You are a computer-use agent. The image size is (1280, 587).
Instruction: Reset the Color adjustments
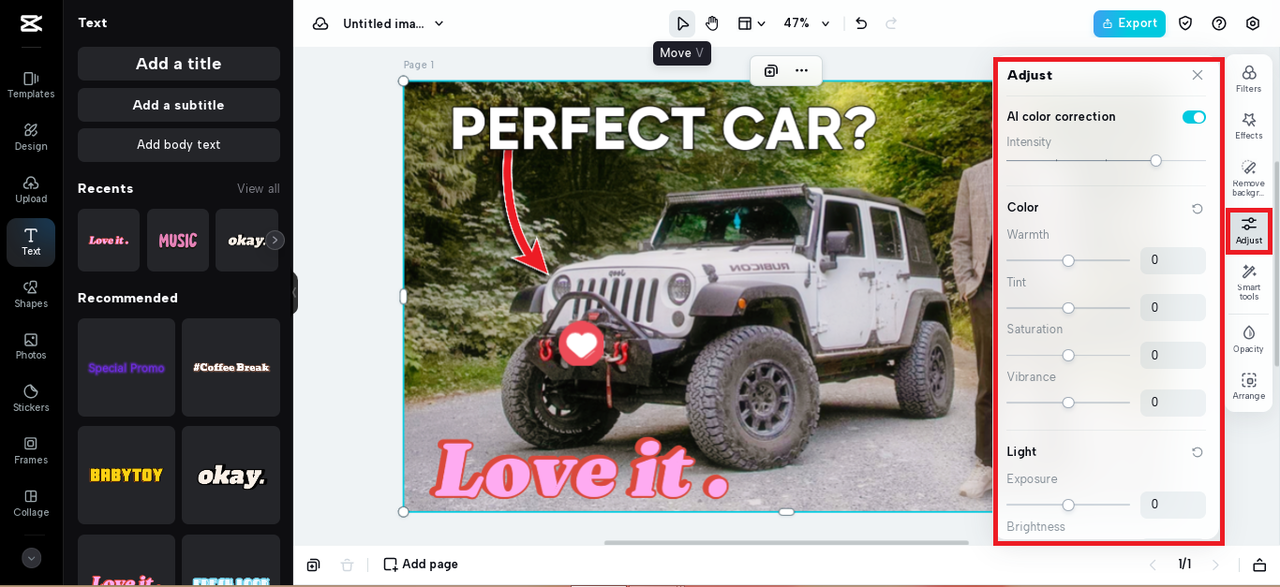[1197, 208]
